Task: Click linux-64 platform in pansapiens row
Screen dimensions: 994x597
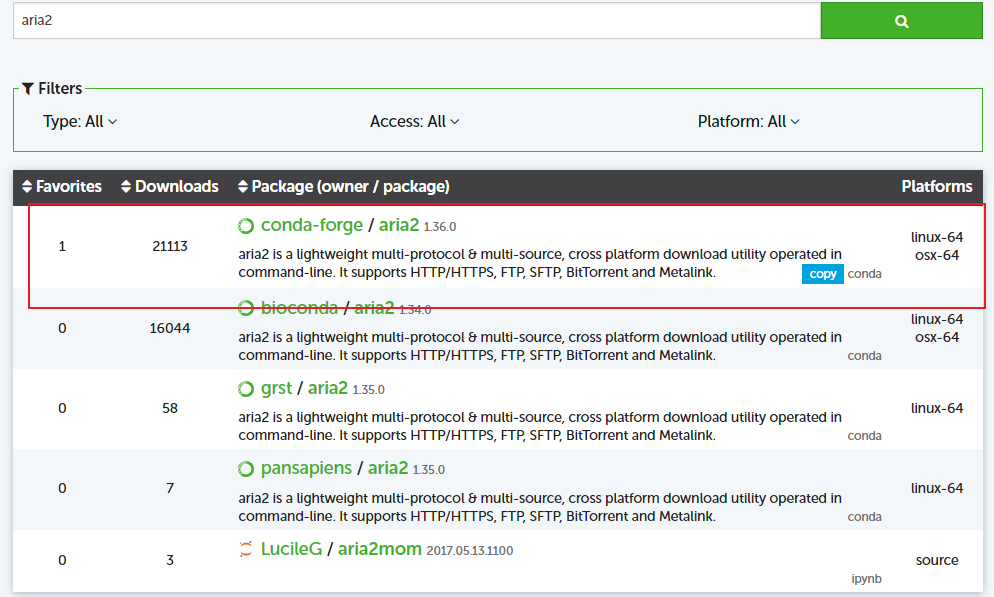Action: coord(937,488)
